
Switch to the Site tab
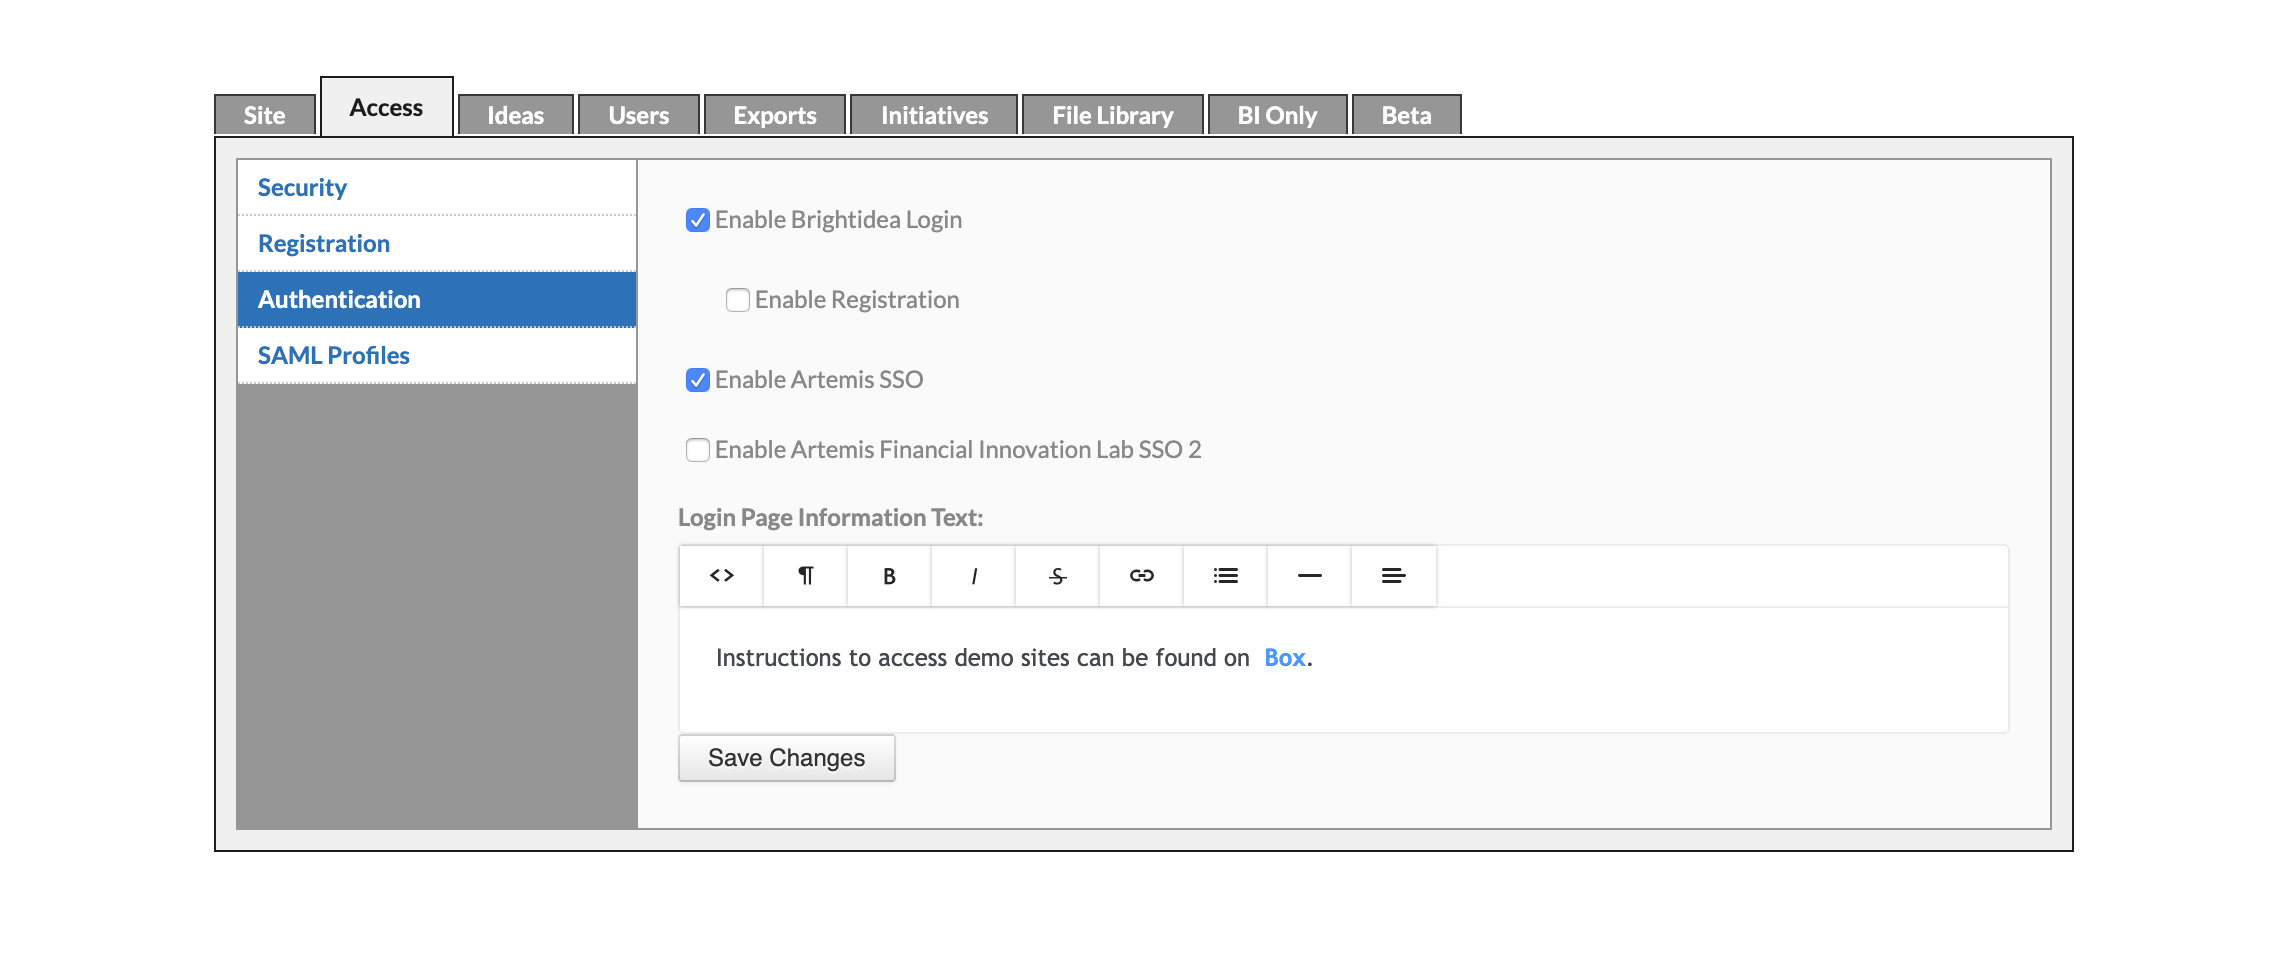tap(265, 115)
